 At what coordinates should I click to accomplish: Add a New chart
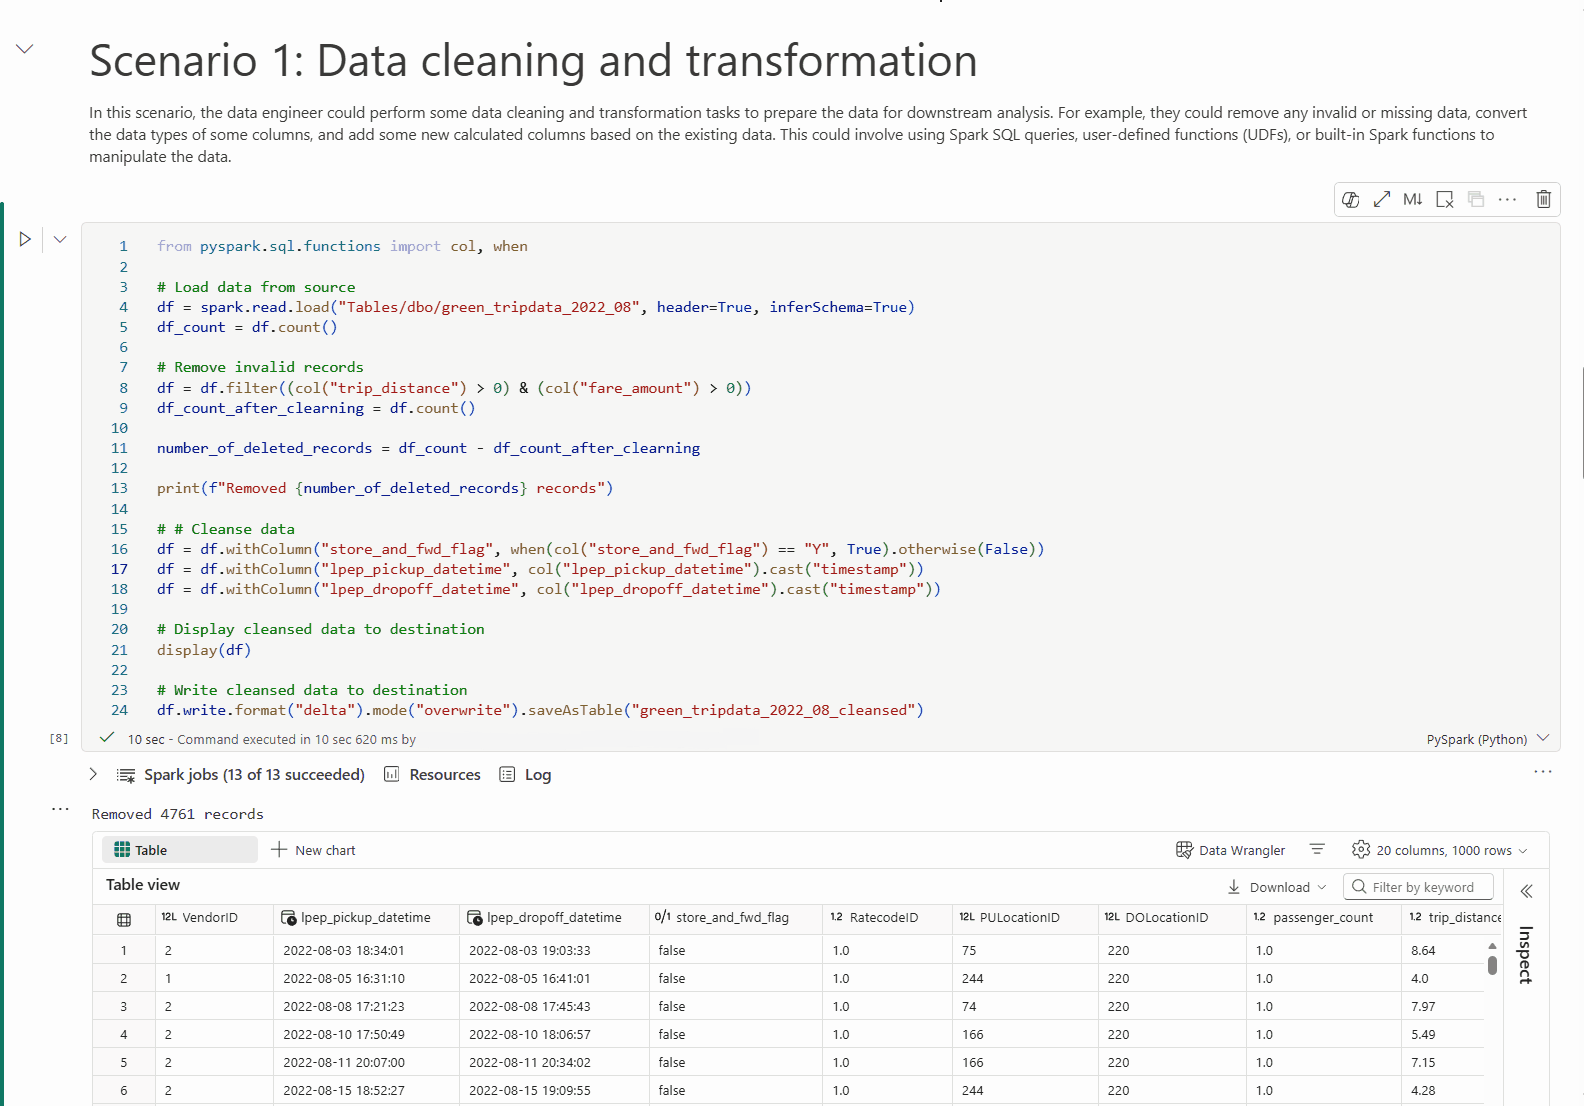pos(313,850)
